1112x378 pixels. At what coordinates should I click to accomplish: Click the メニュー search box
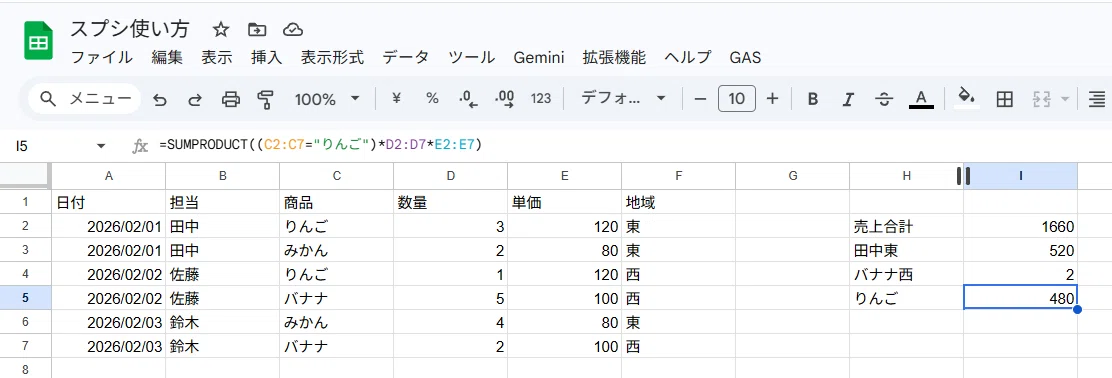[x=84, y=99]
